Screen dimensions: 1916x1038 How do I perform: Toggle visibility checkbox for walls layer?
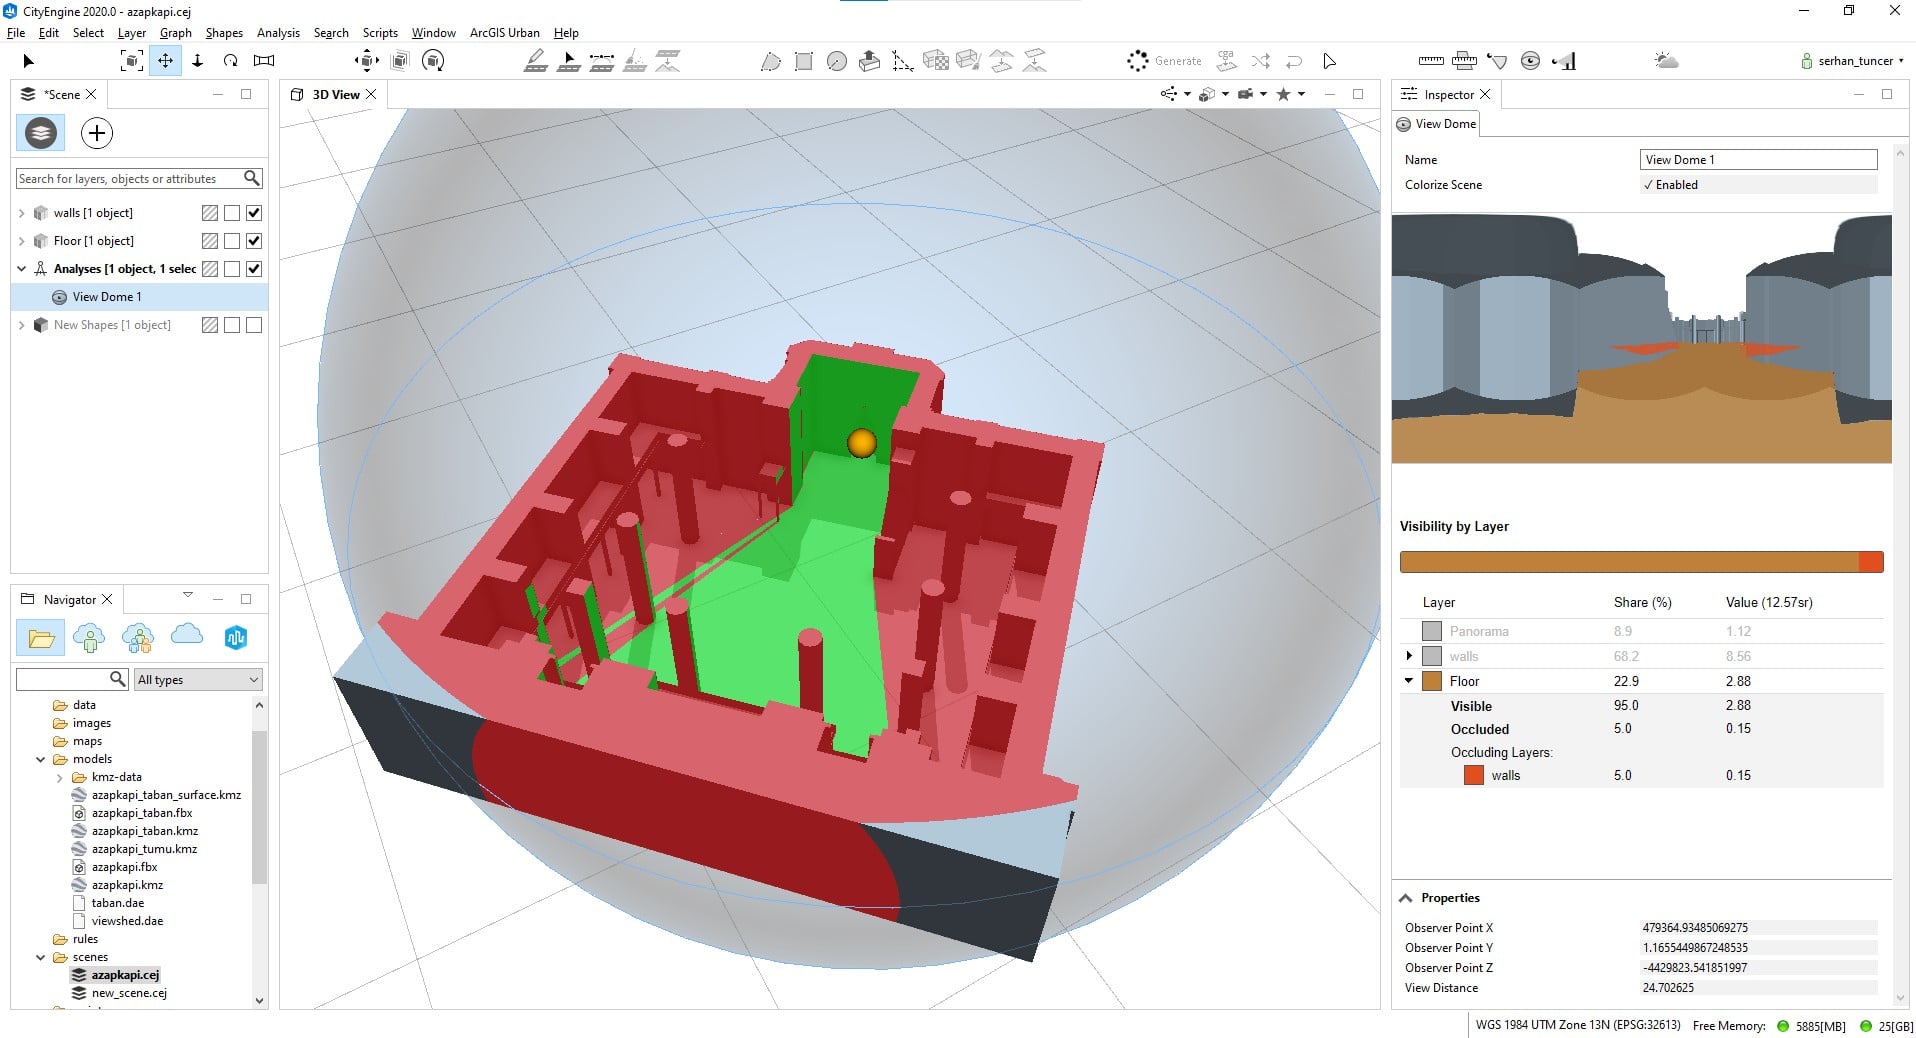coord(254,213)
